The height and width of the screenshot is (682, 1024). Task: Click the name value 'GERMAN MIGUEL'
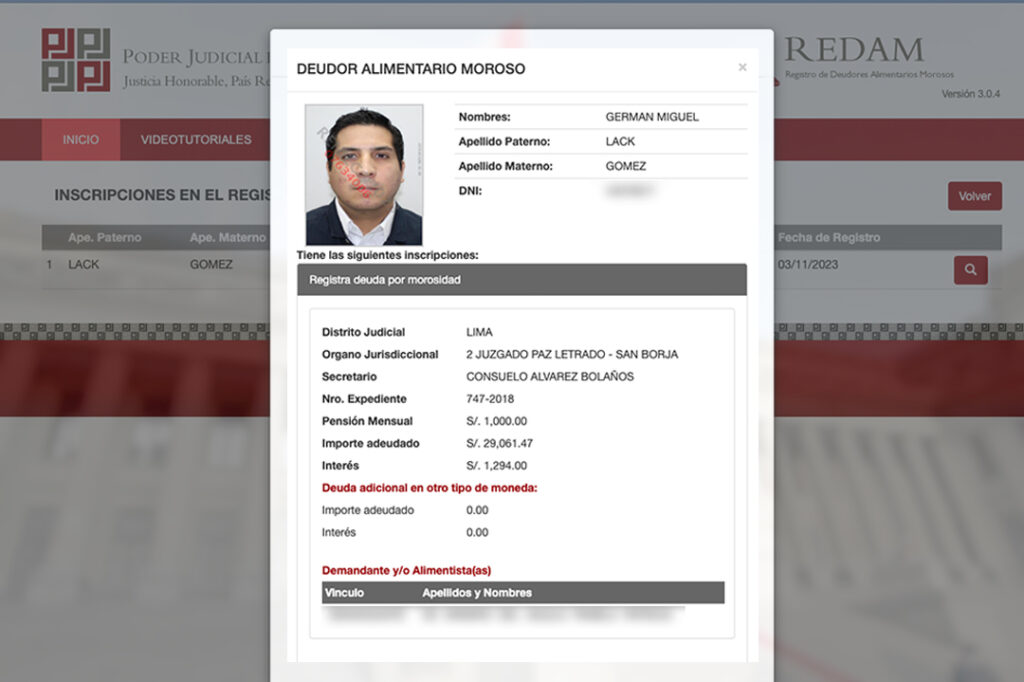pos(652,117)
